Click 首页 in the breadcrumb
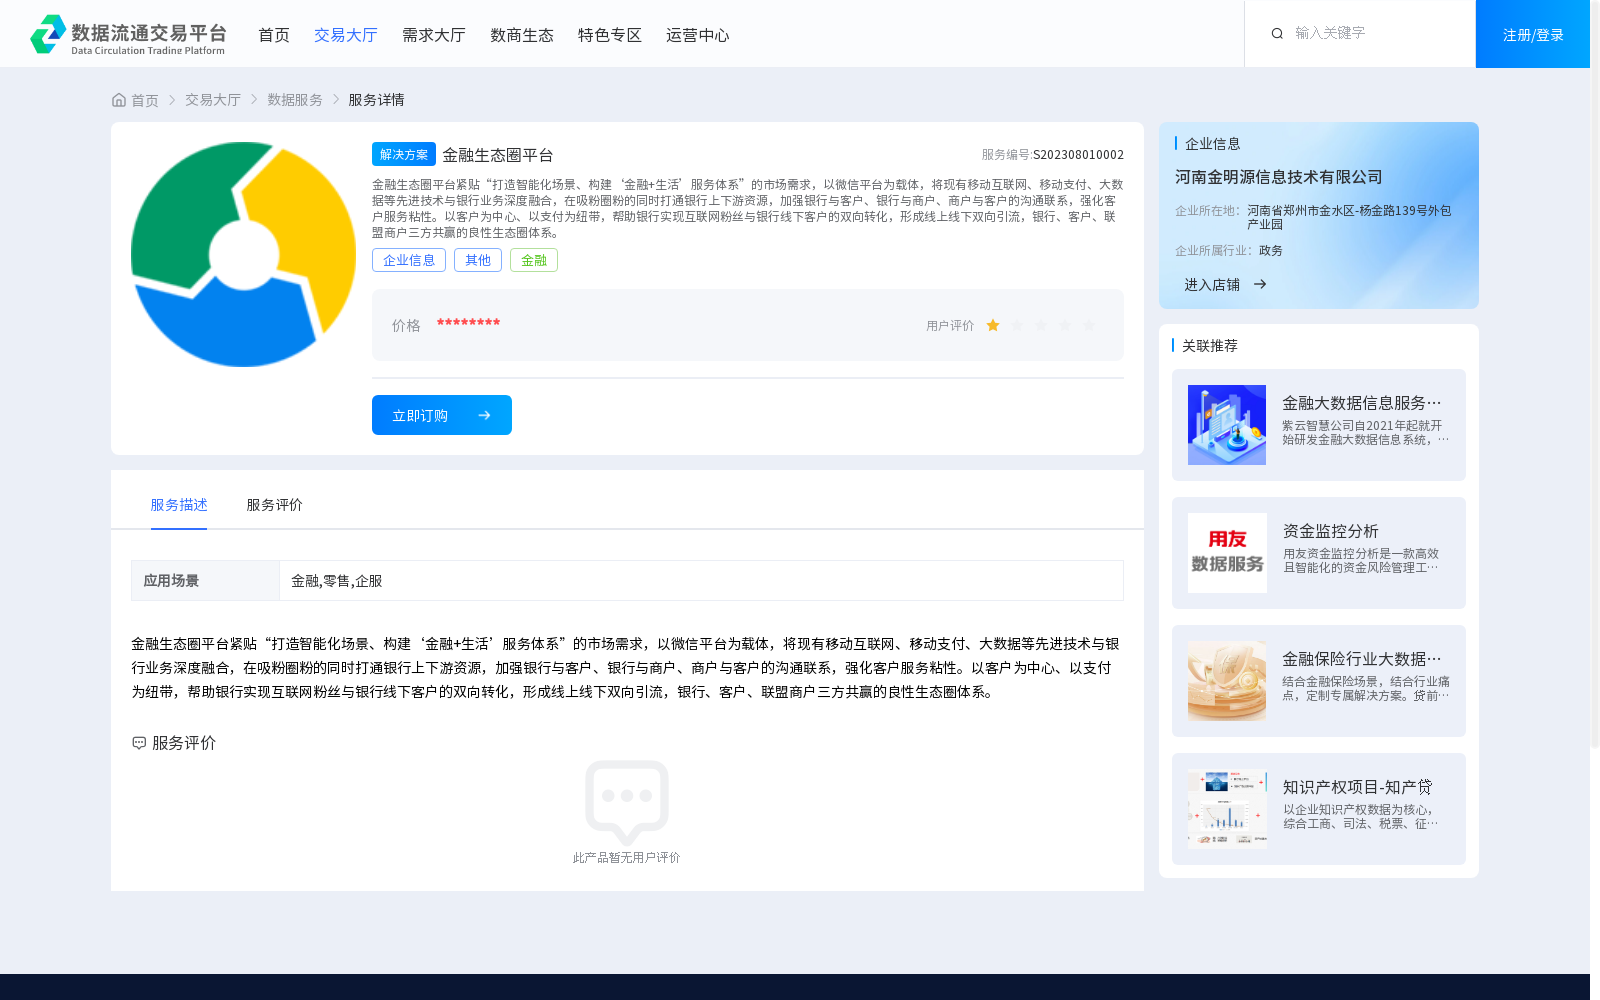 pos(145,100)
